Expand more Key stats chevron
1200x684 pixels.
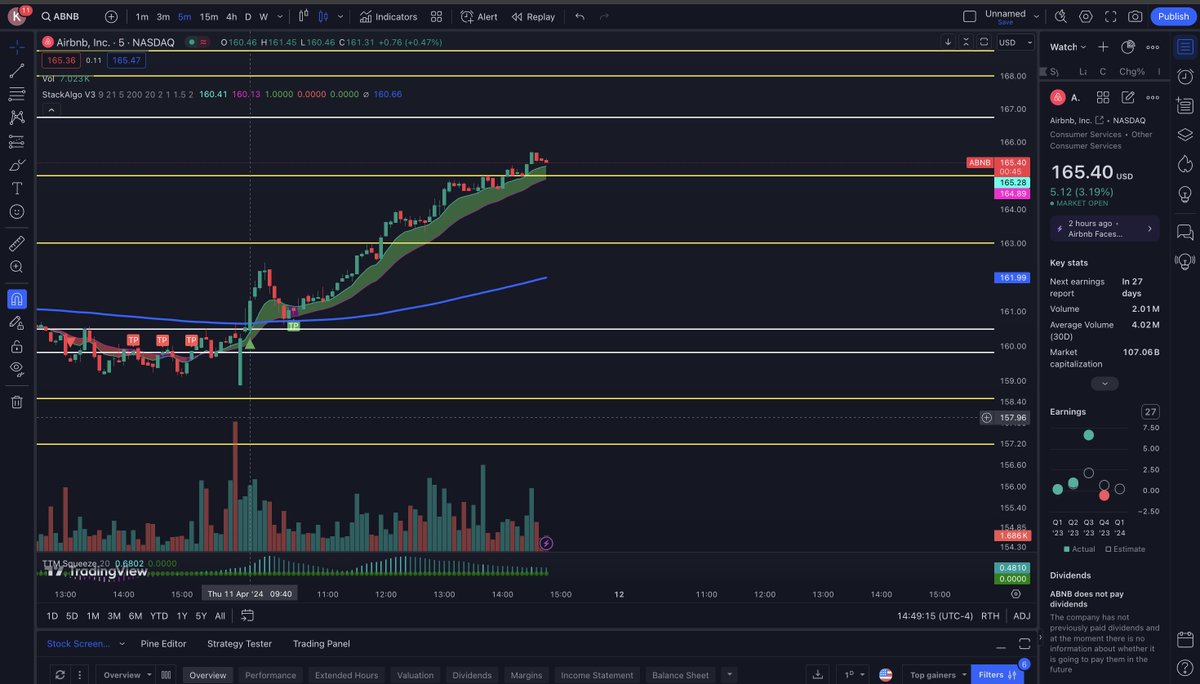pyautogui.click(x=1104, y=383)
